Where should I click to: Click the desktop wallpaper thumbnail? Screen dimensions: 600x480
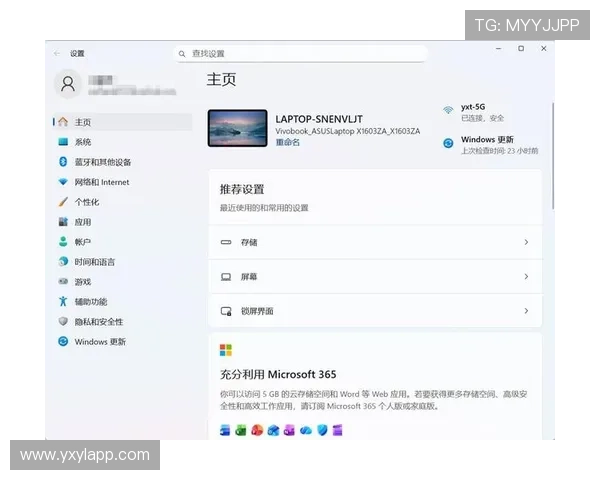coord(237,128)
